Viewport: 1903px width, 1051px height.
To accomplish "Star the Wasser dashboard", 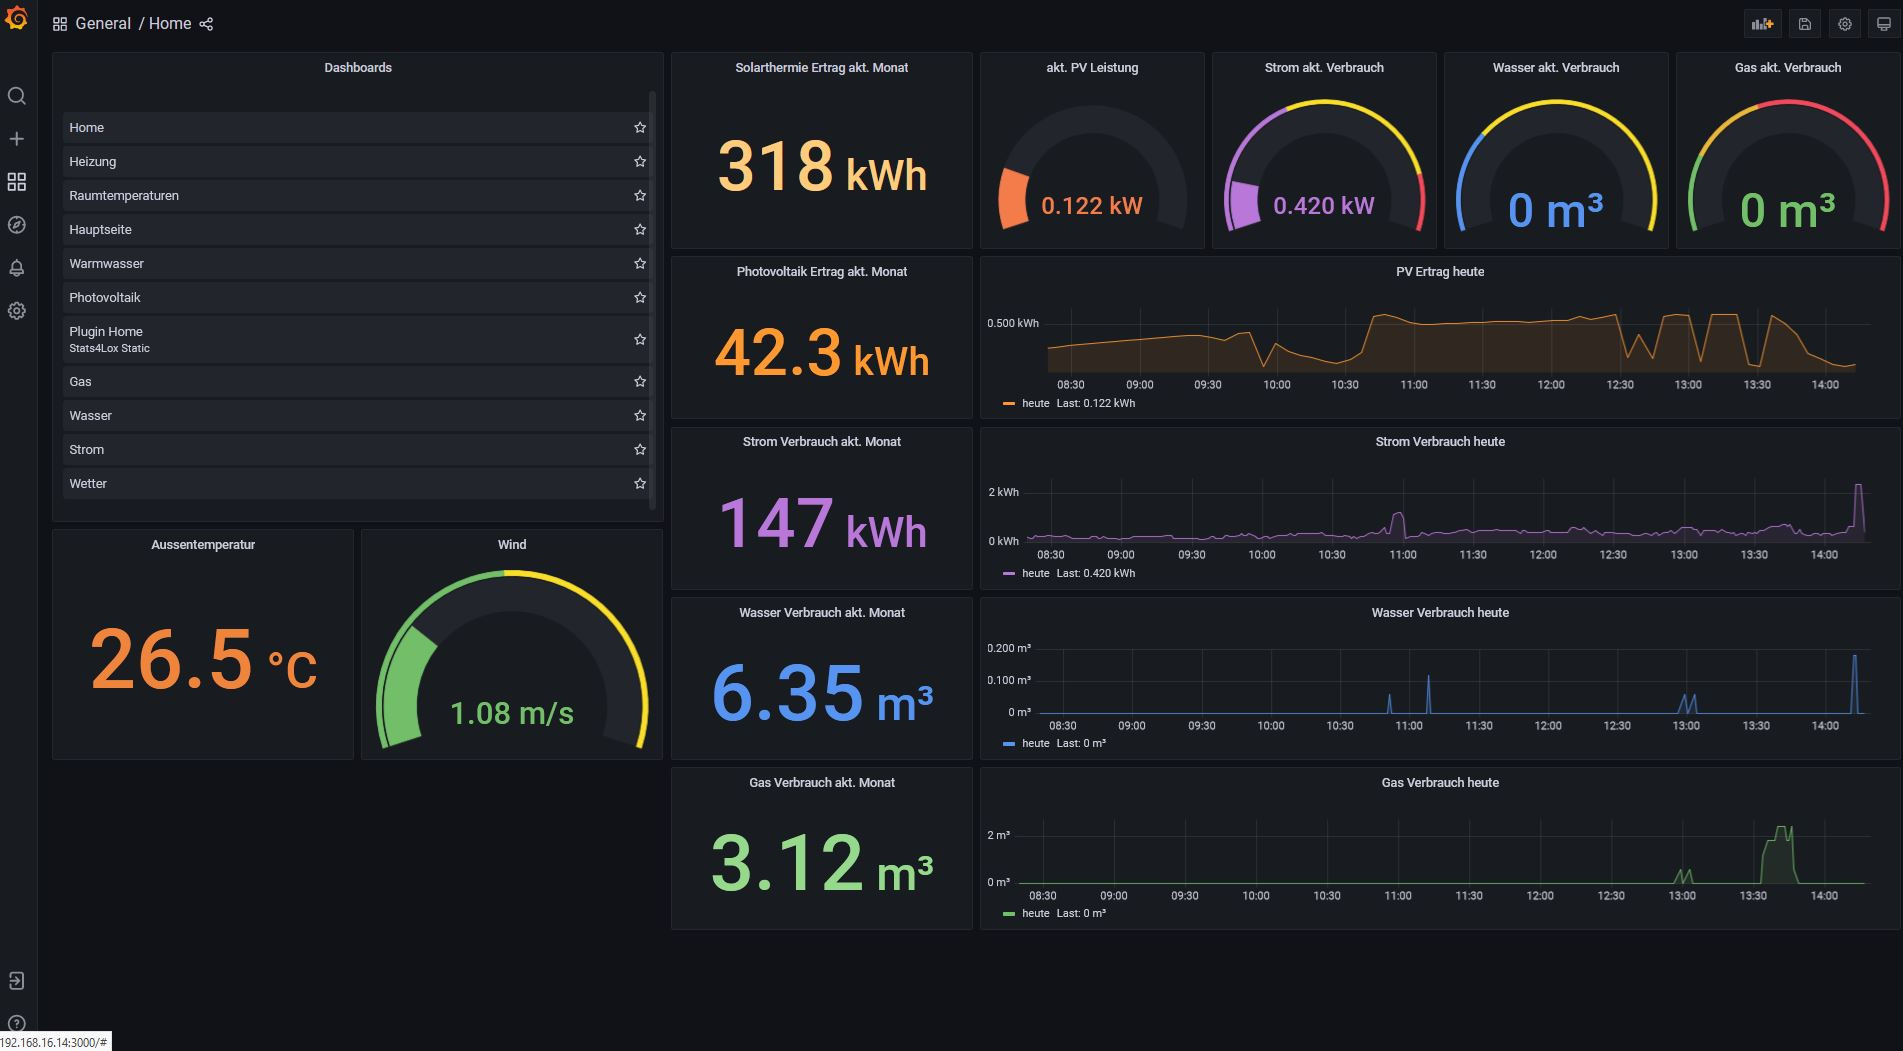I will (640, 416).
